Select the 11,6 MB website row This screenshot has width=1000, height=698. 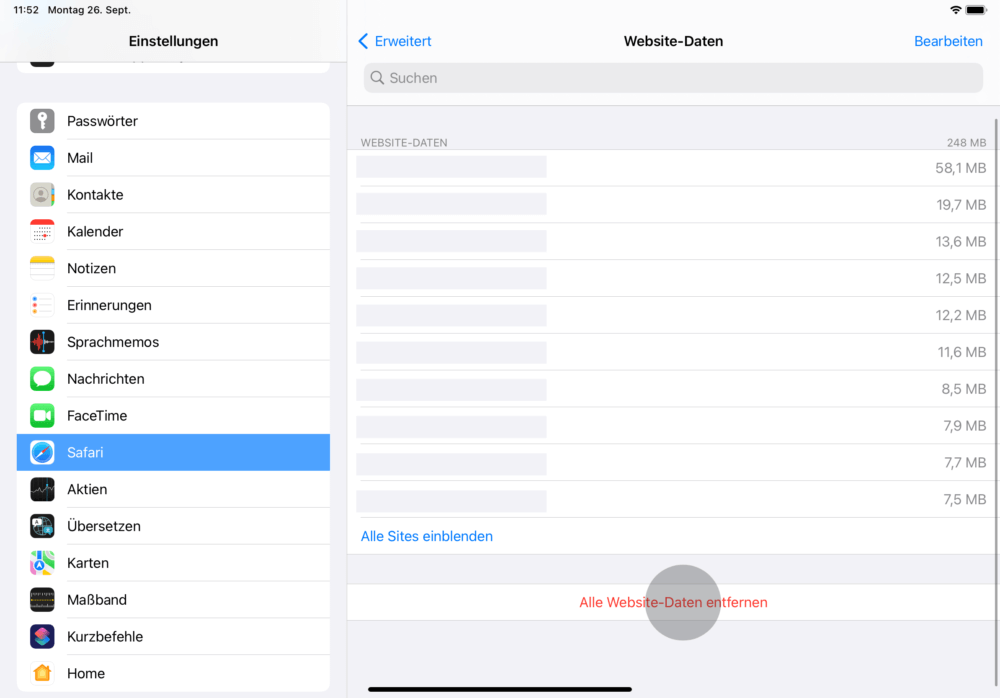[673, 352]
